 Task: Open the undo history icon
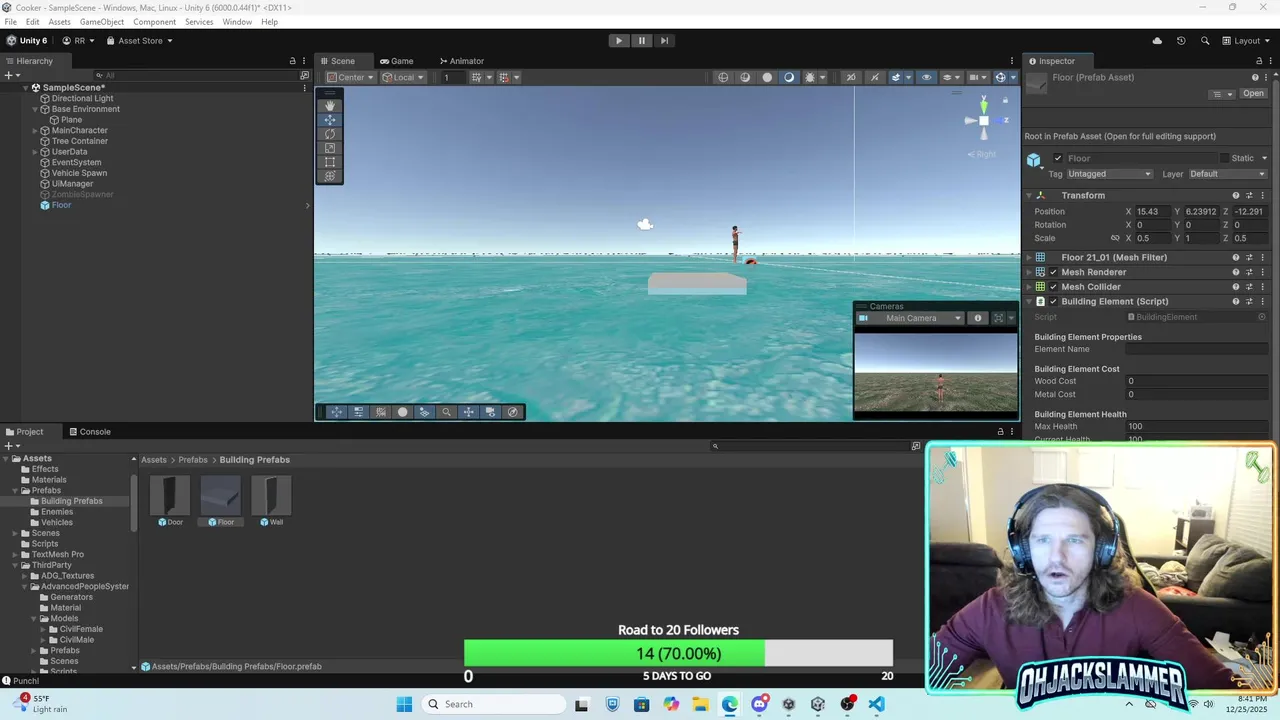(1181, 41)
